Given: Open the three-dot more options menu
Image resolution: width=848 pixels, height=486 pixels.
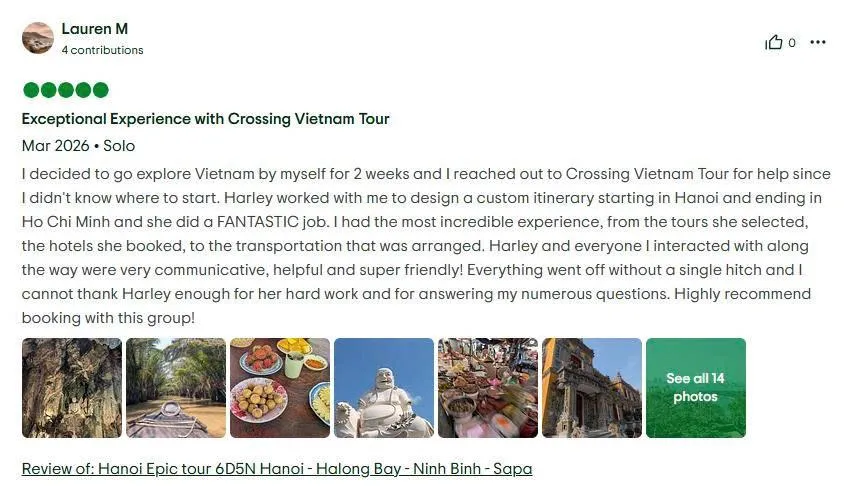Looking at the screenshot, I should click(818, 42).
